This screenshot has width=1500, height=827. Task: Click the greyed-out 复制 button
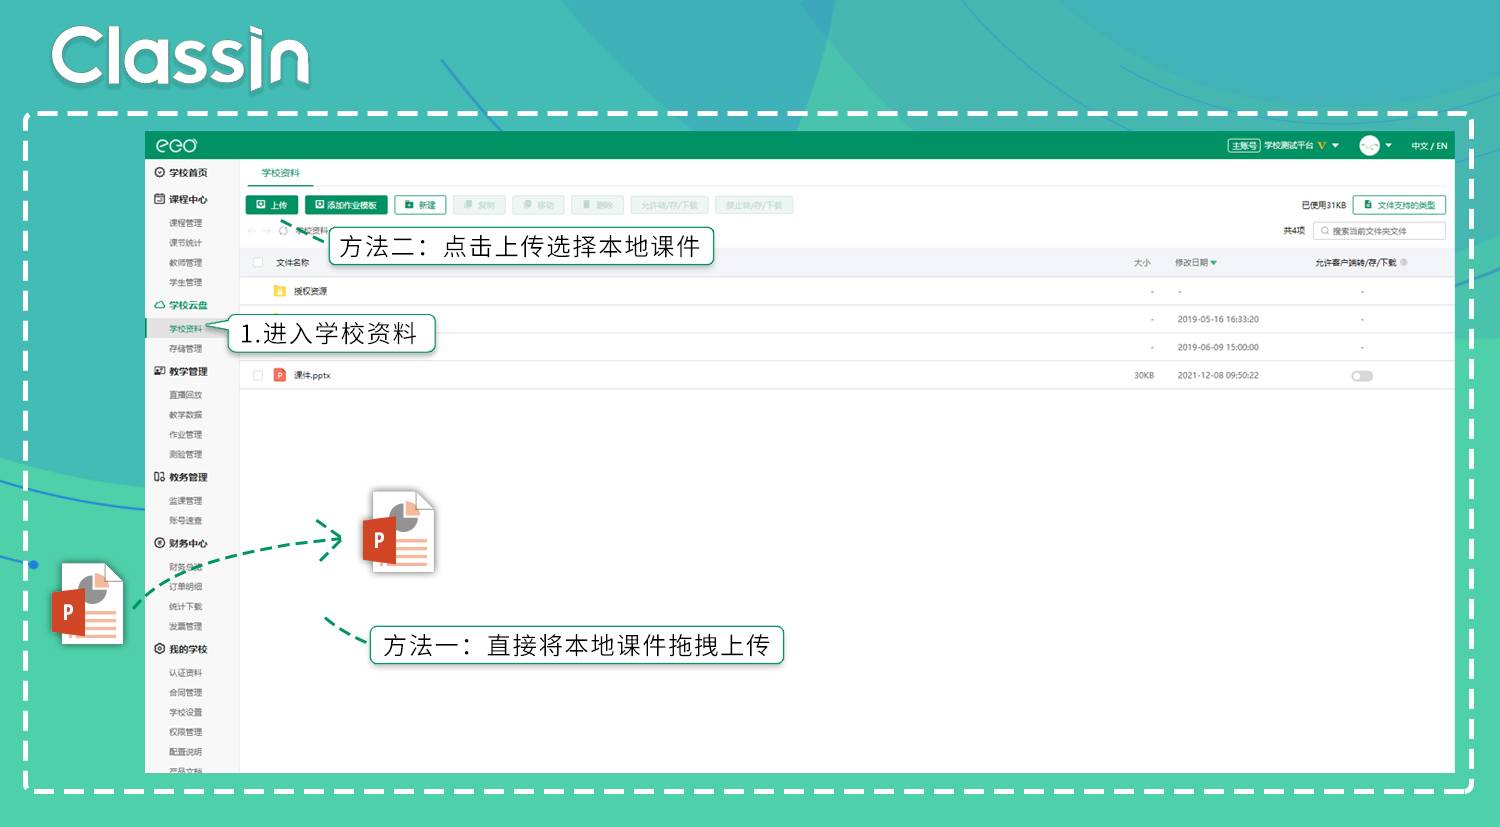coord(479,205)
